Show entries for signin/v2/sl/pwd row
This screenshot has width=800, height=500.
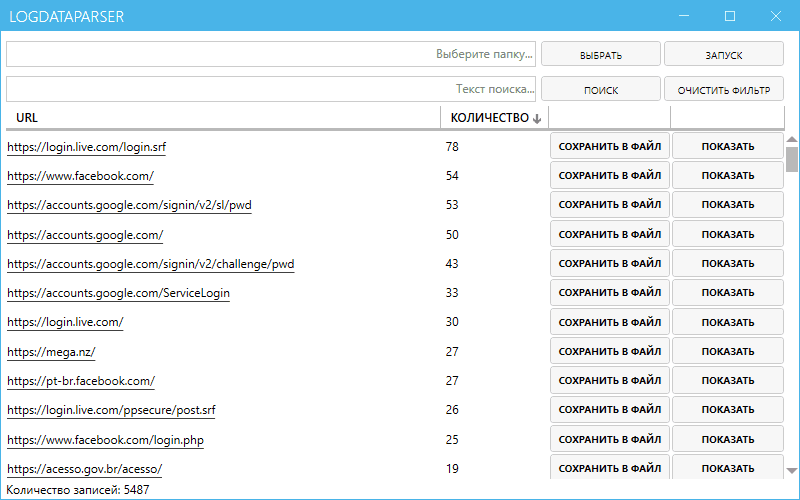click(728, 205)
